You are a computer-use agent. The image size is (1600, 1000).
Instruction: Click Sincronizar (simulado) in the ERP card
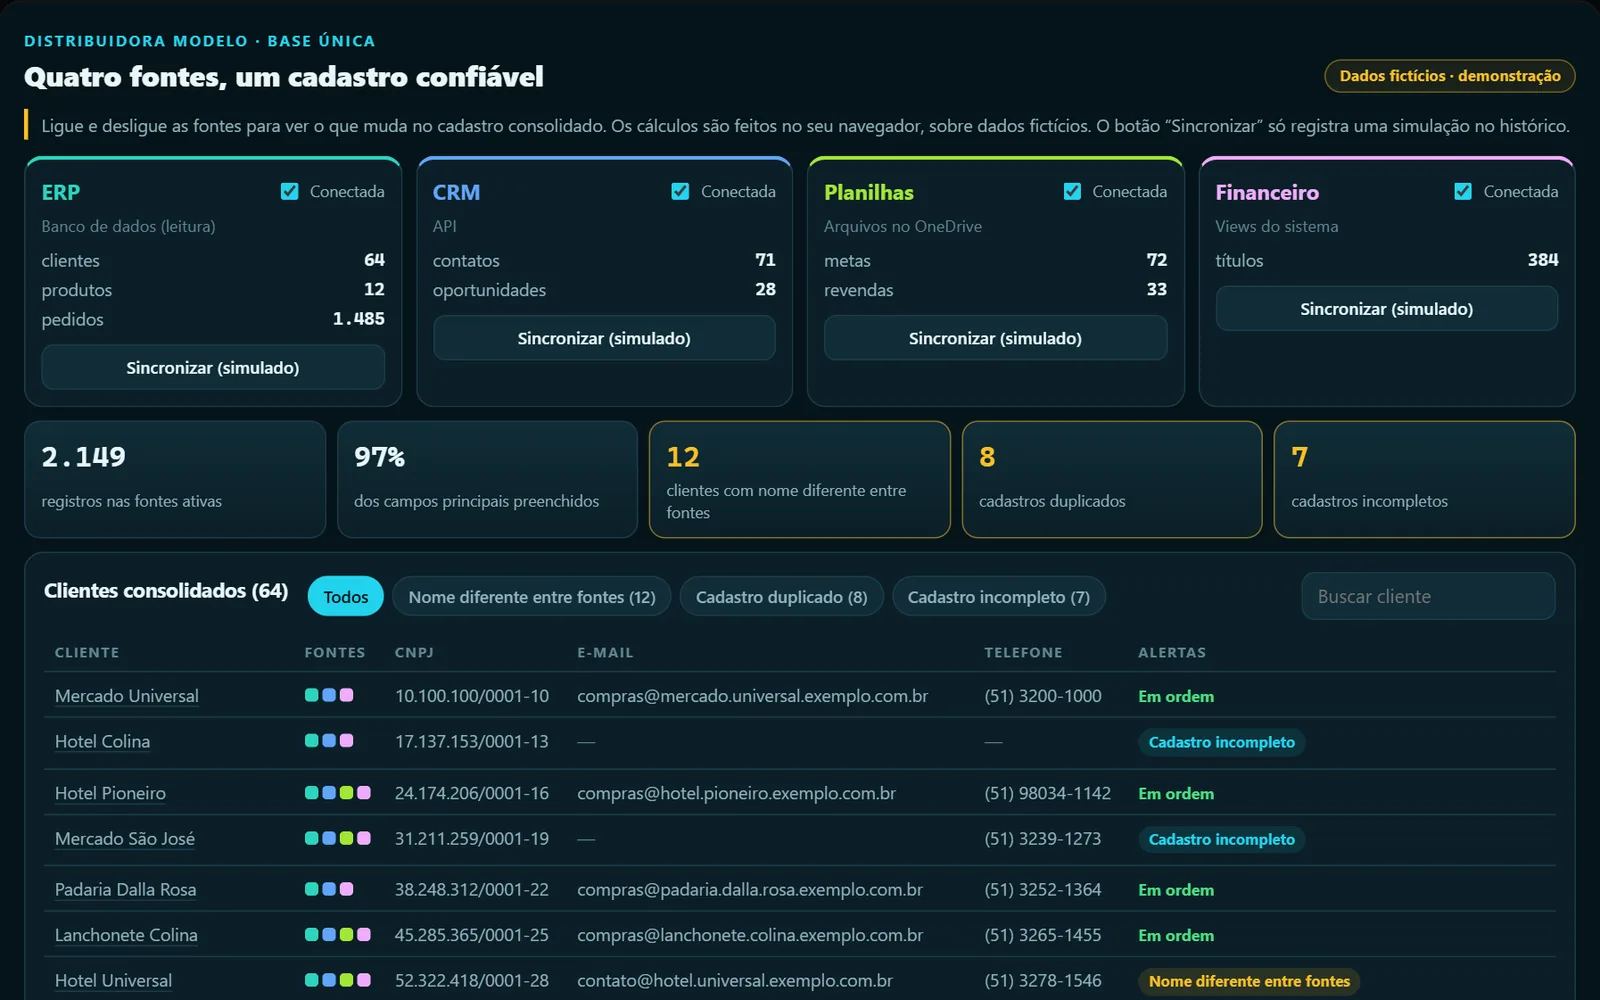click(x=213, y=367)
